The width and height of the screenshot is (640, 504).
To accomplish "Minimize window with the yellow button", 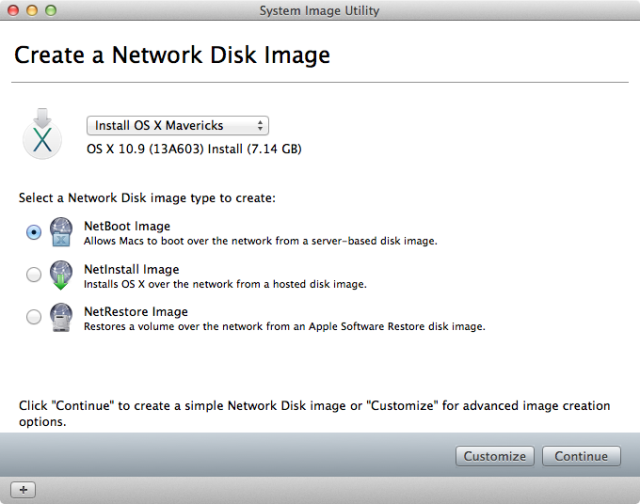I will coord(32,10).
